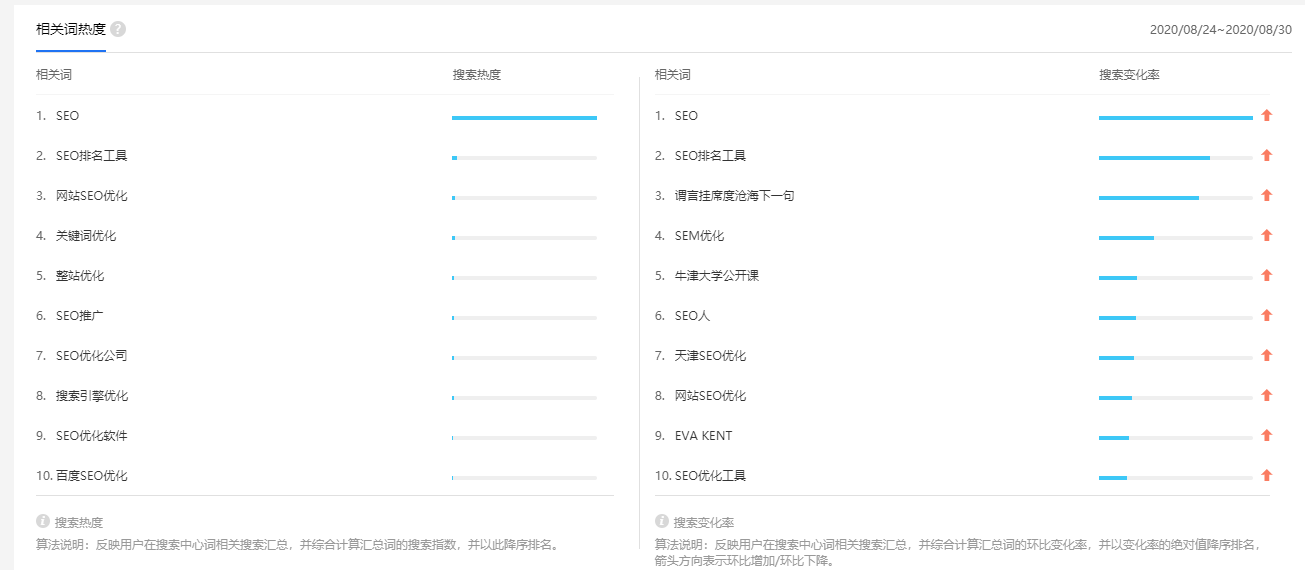The width and height of the screenshot is (1305, 570).
Task: Click the up arrow in EVA KENT row
Action: [1266, 436]
